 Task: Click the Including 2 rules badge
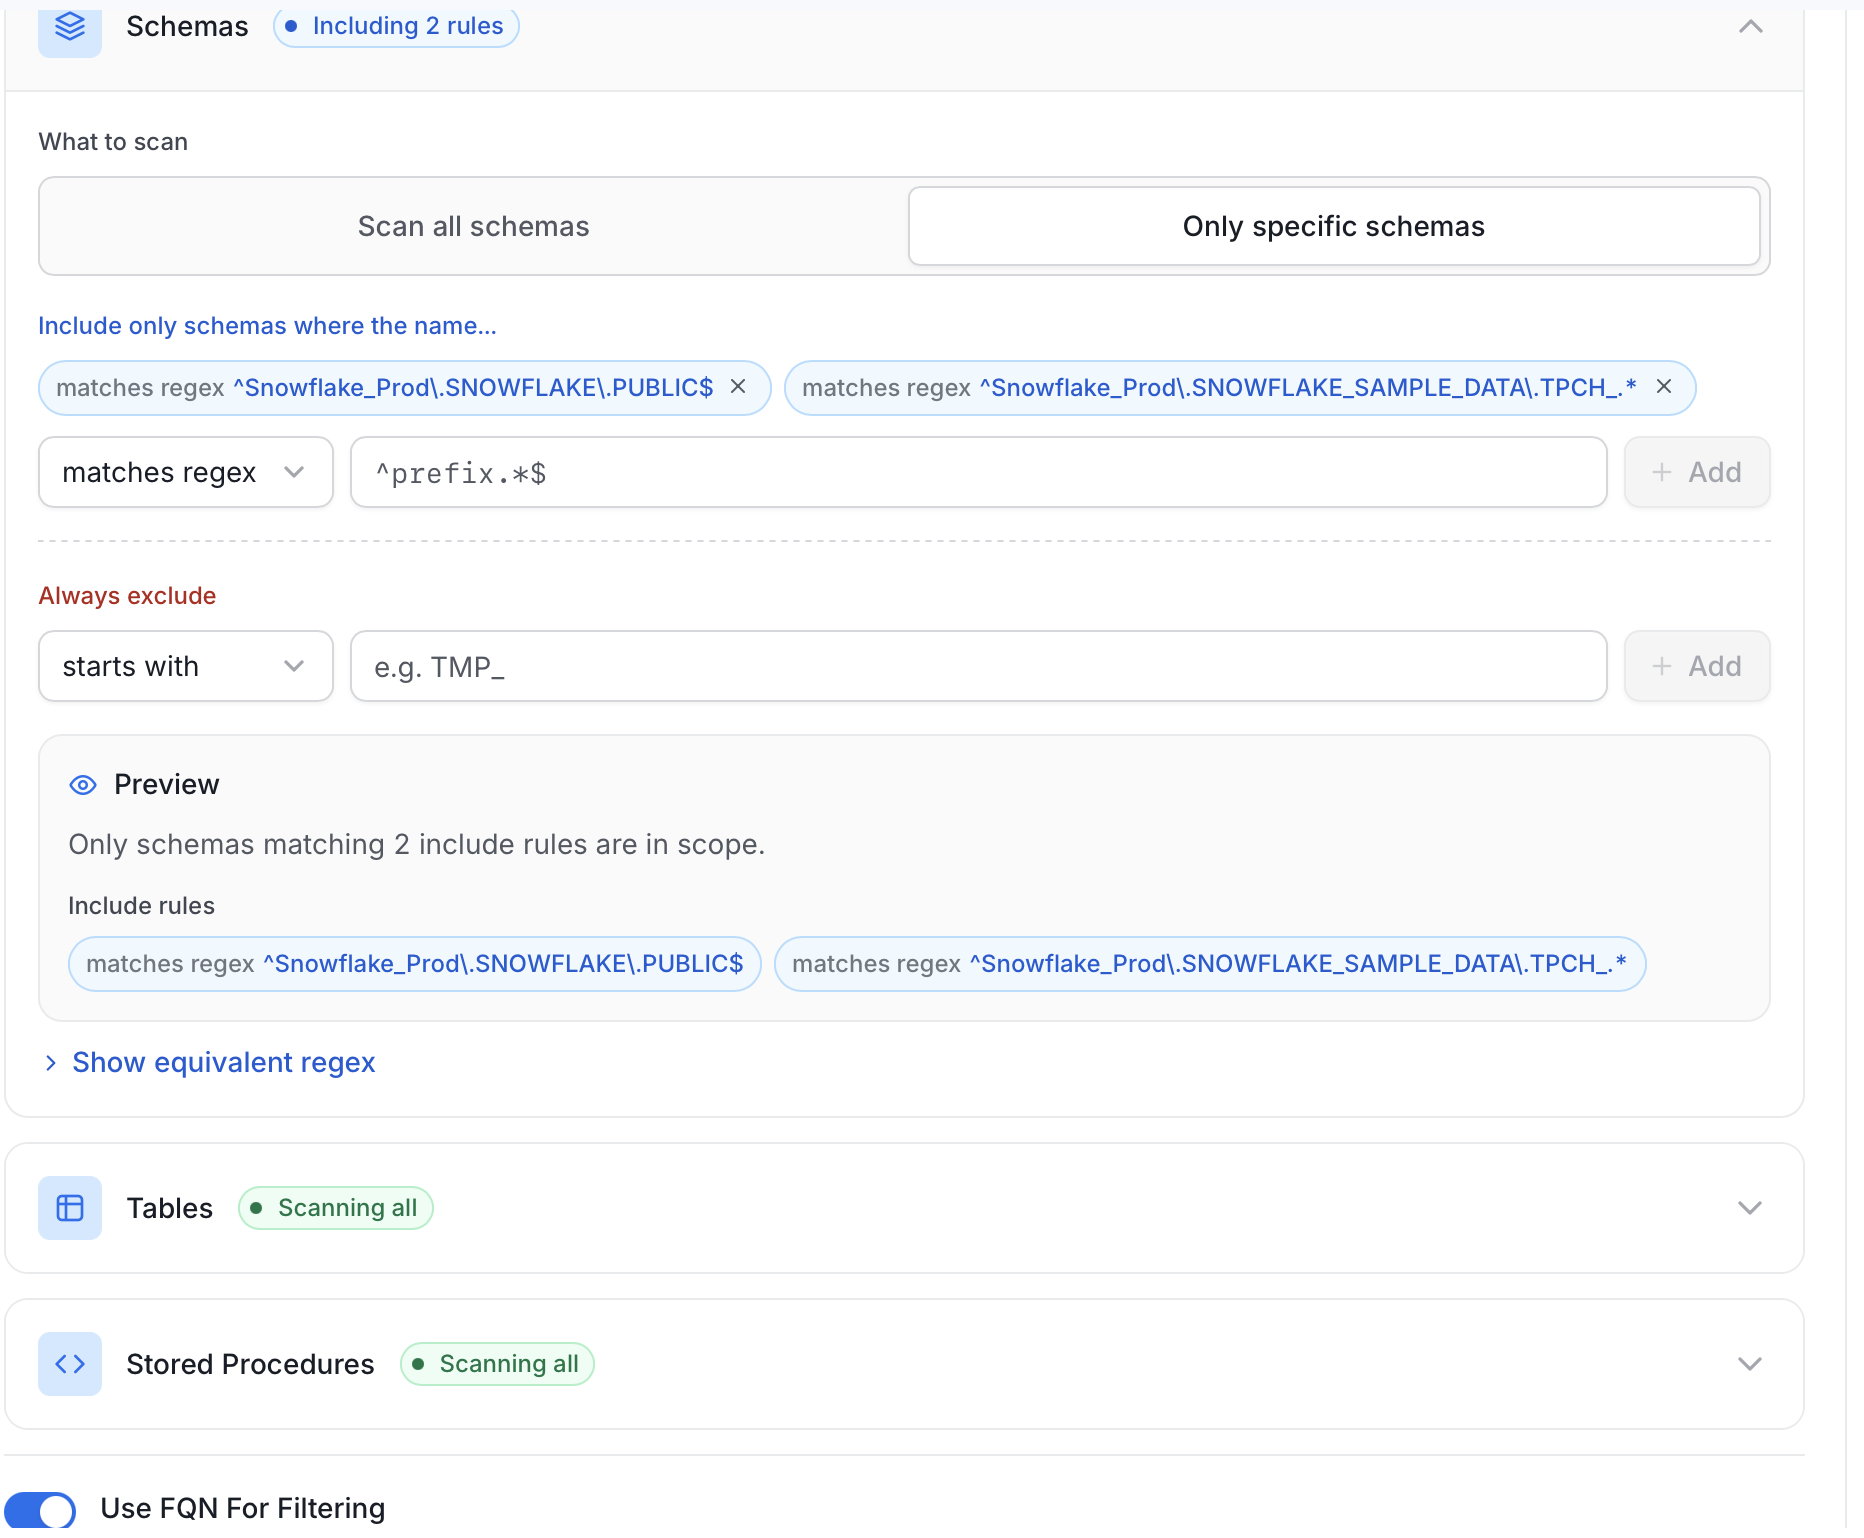(396, 26)
